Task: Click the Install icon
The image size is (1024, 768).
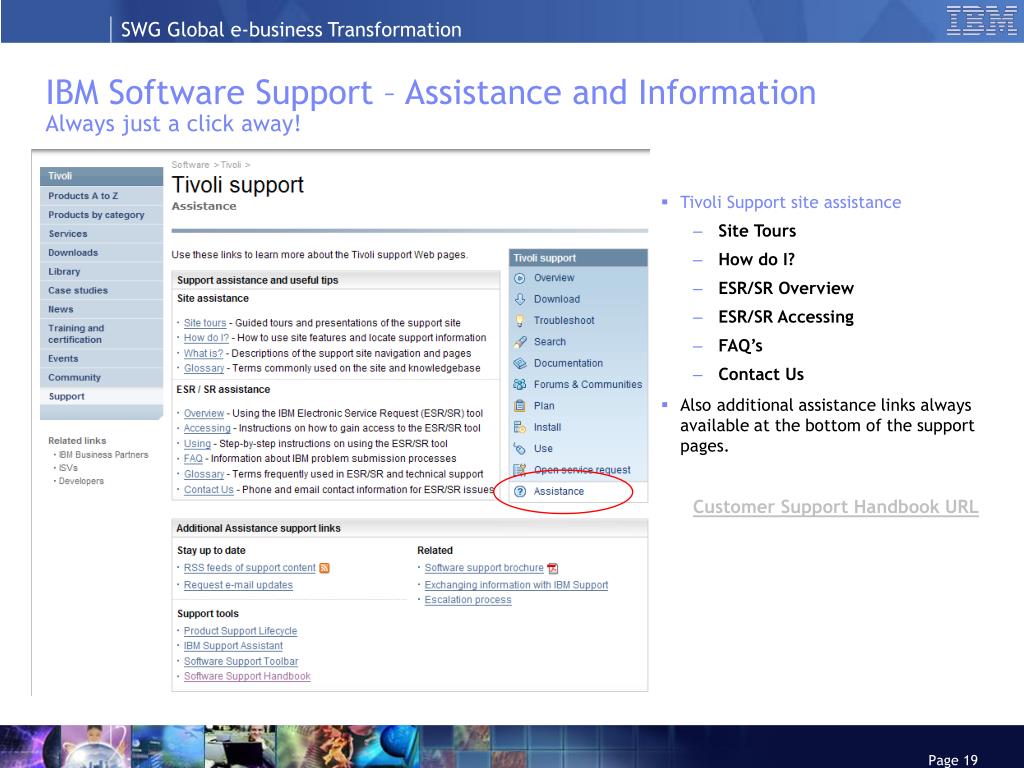Action: click(520, 428)
